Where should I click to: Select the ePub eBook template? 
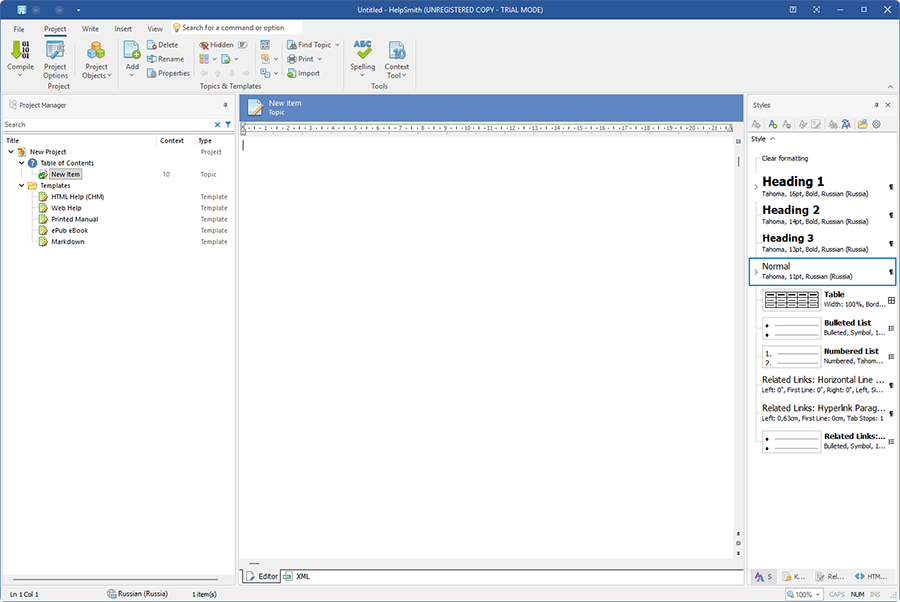[x=69, y=231]
